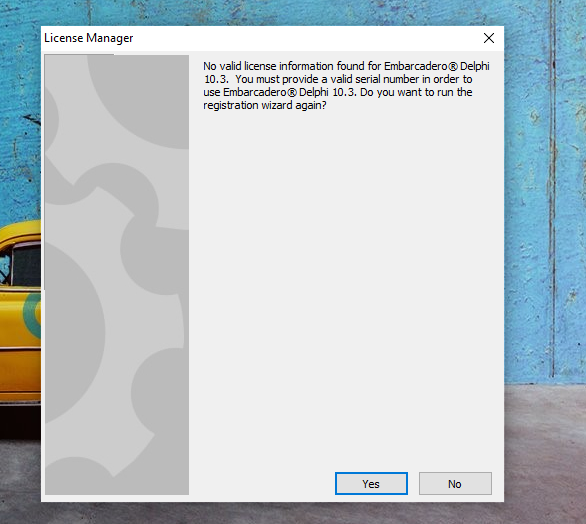Click the License Manager title bar text

coord(89,38)
